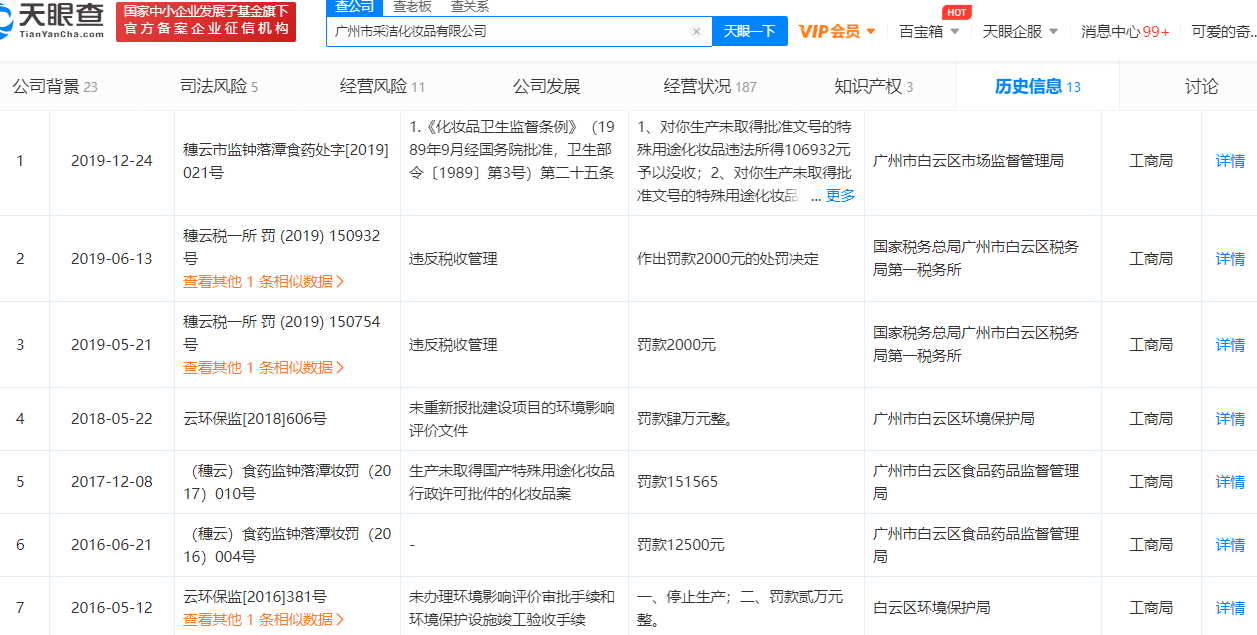The width and height of the screenshot is (1257, 635).
Task: Switch to 查关系 search tab
Action: coord(469,6)
